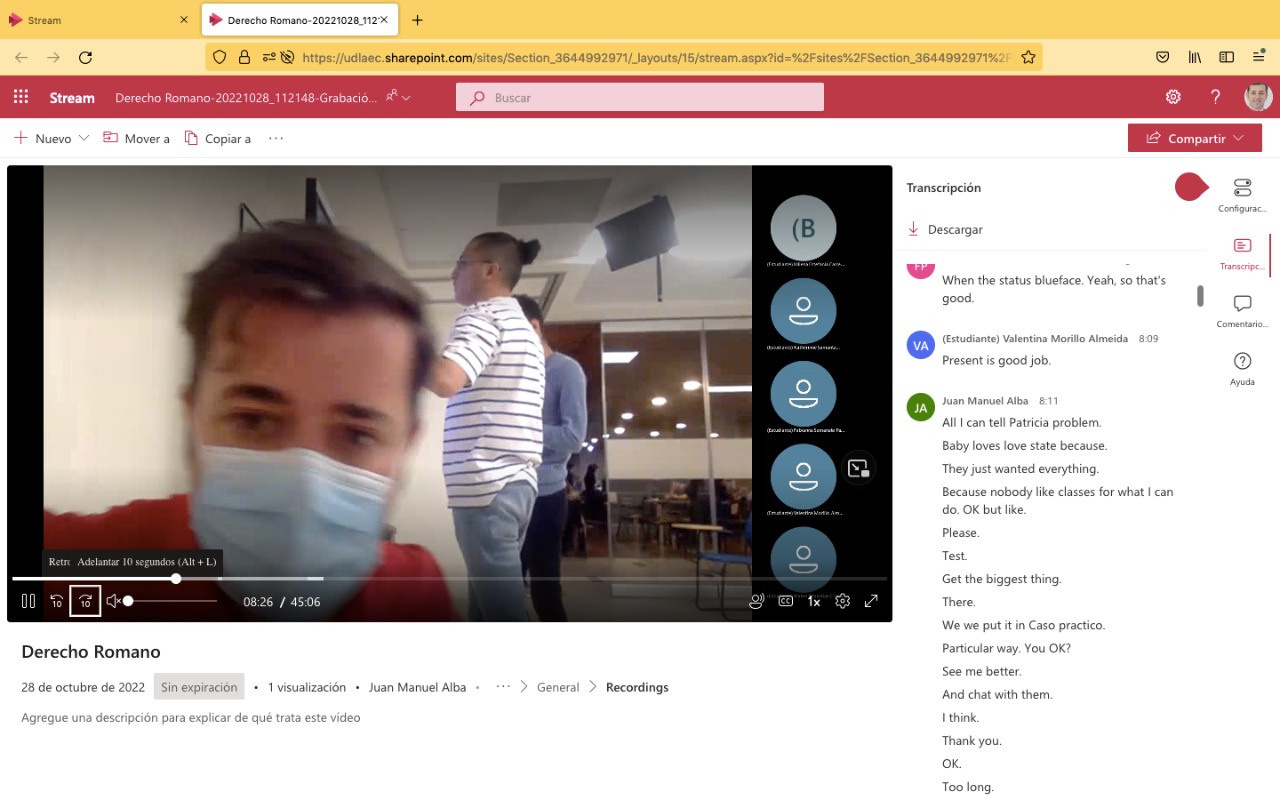Open the Configuración side panel
Viewport: 1280px width, 800px height.
pos(1242,194)
